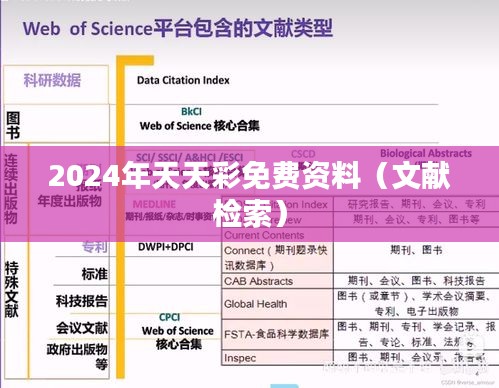Click the green 'CPCI' label
Image resolution: width=499 pixels, height=388 pixels.
coord(169,317)
